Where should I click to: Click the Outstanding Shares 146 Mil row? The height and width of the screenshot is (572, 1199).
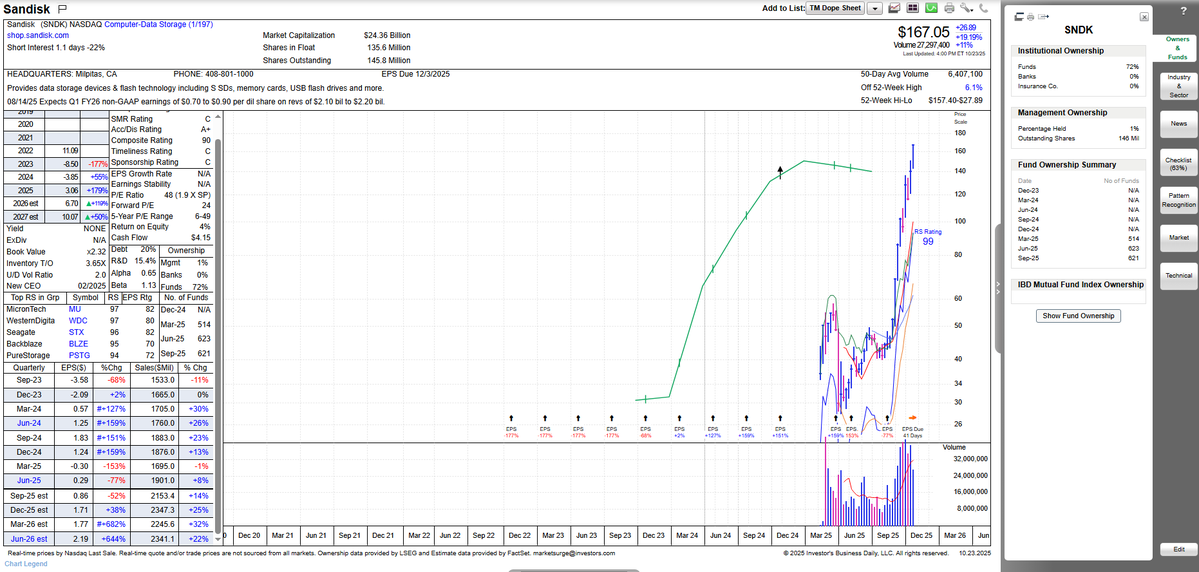[x=1078, y=138]
